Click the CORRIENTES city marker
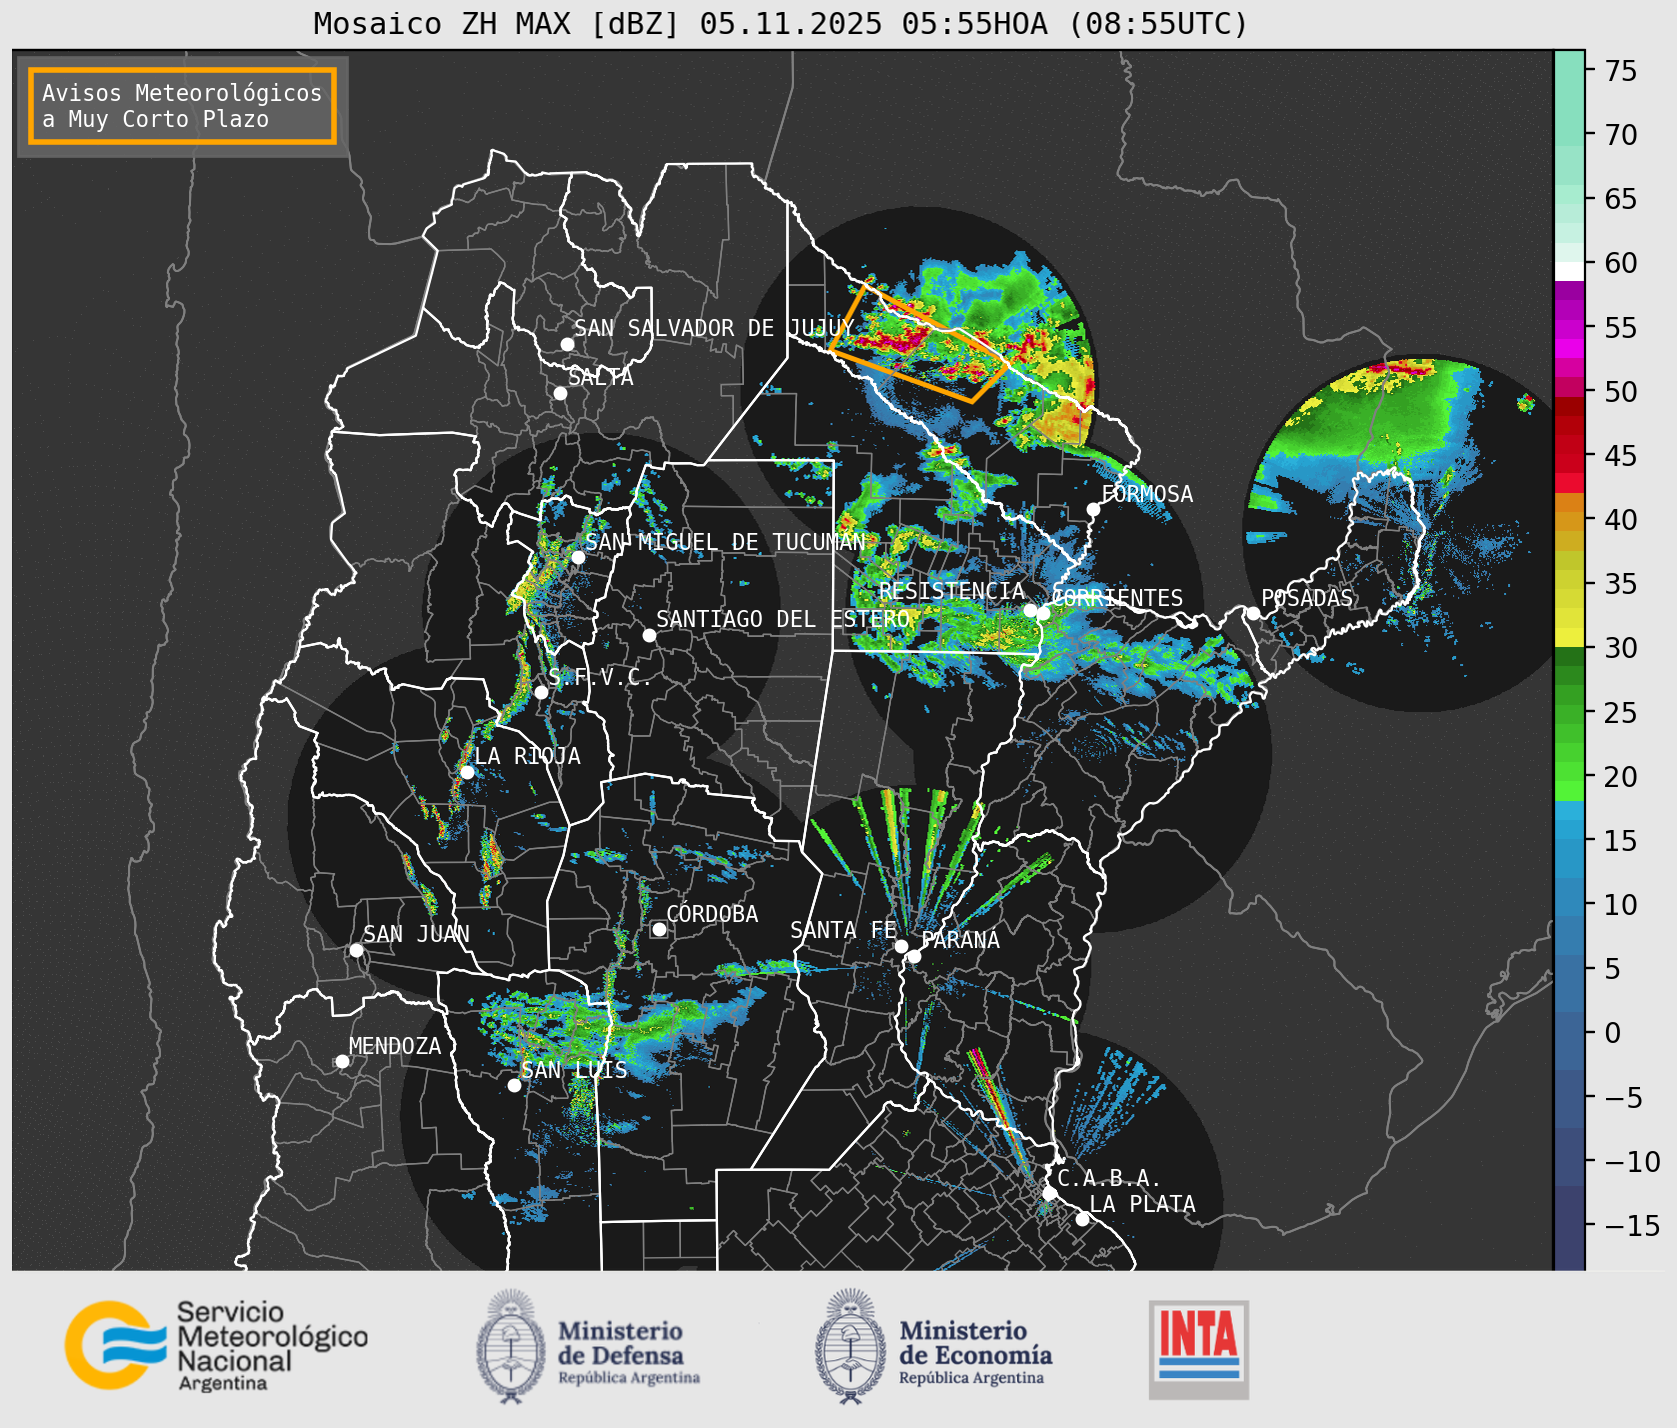 [1044, 612]
